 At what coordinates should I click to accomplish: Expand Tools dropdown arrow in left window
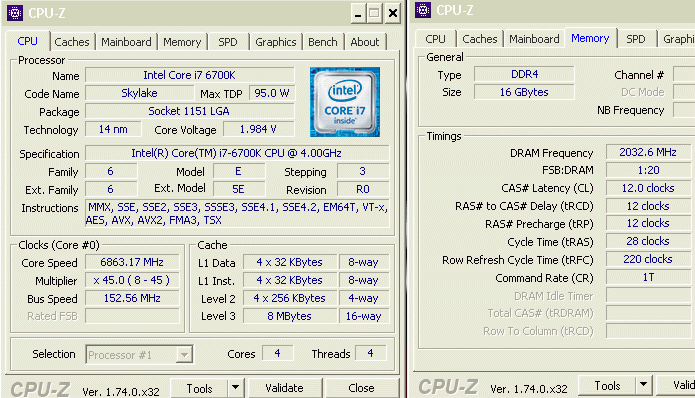click(235, 389)
